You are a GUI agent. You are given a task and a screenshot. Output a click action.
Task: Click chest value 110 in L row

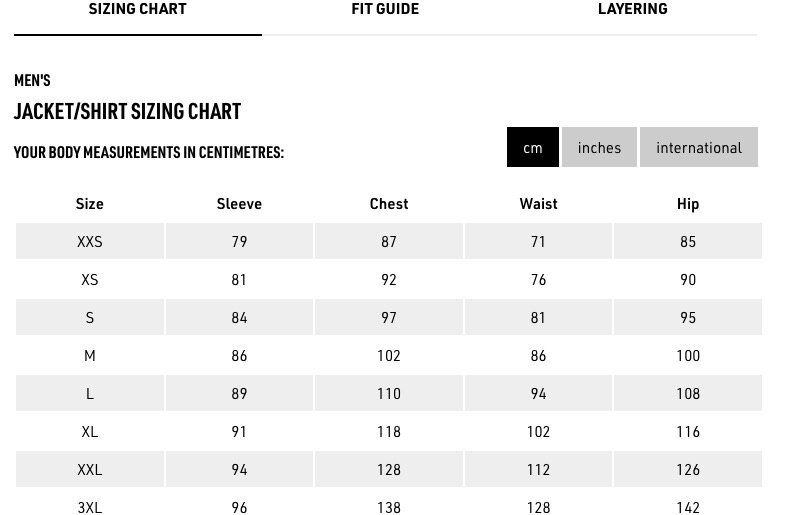(x=389, y=393)
